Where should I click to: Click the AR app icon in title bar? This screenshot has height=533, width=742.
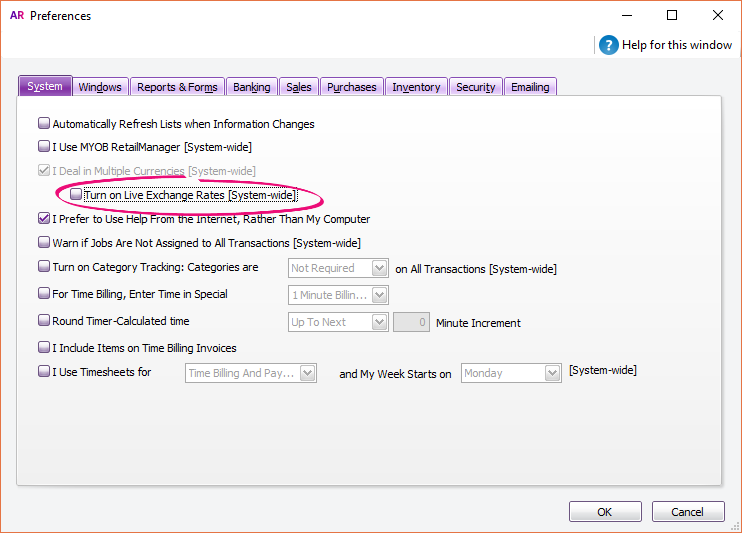click(x=16, y=16)
